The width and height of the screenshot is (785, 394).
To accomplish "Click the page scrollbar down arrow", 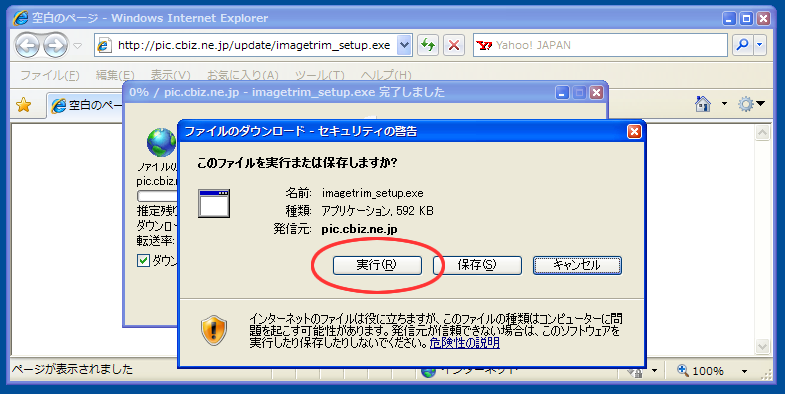I will [762, 346].
